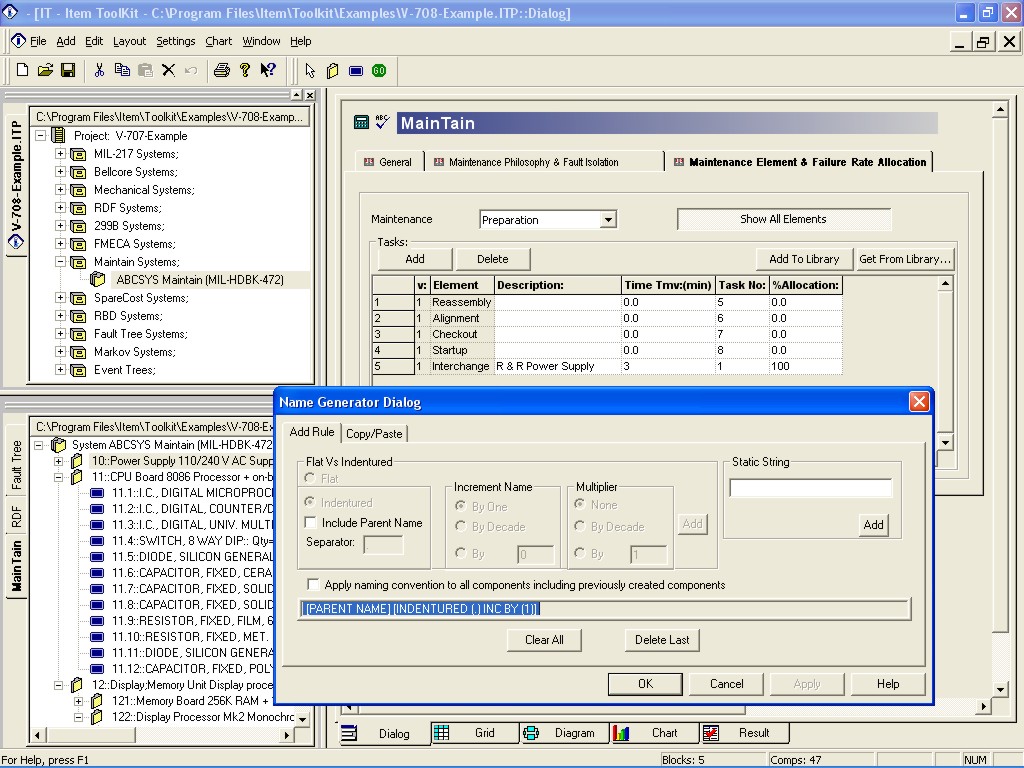
Task: Open the Chart menu
Action: tap(218, 41)
